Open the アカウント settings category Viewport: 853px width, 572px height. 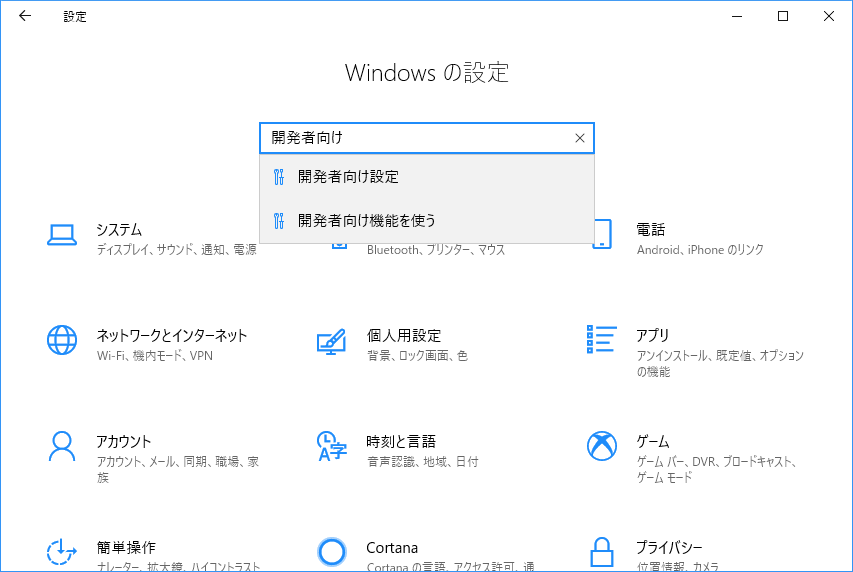(124, 442)
